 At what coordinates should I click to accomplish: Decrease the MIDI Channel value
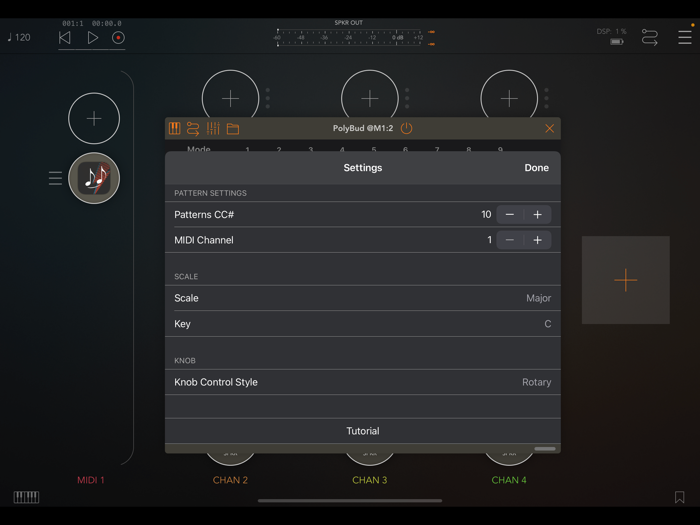(510, 240)
